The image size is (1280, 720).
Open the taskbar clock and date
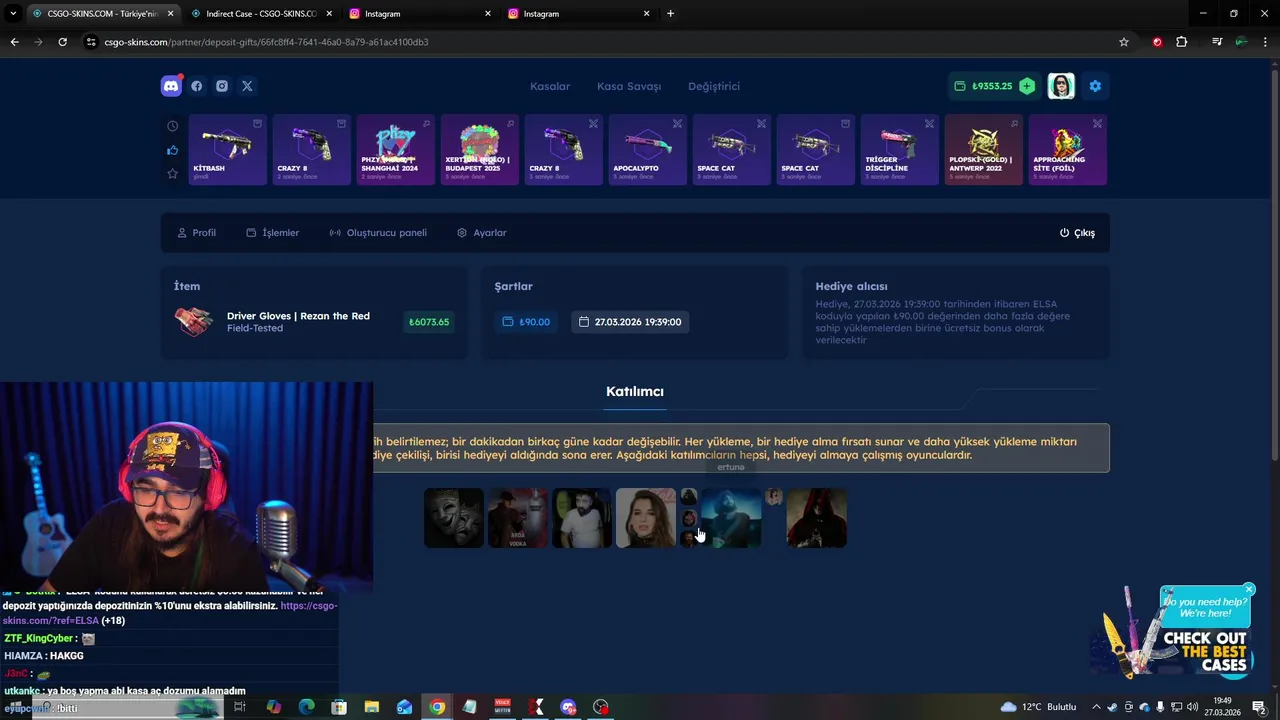tap(1223, 707)
